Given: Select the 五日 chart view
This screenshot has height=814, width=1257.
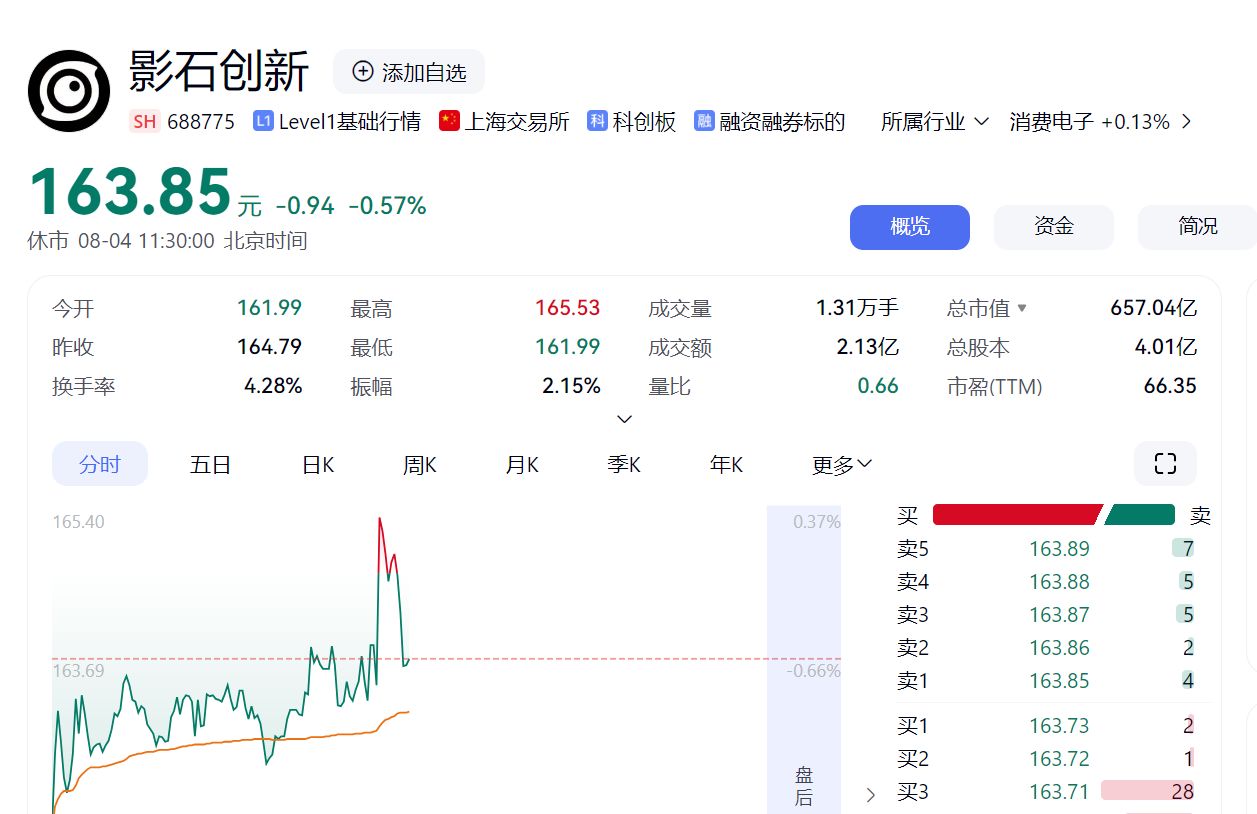Looking at the screenshot, I should pyautogui.click(x=210, y=465).
